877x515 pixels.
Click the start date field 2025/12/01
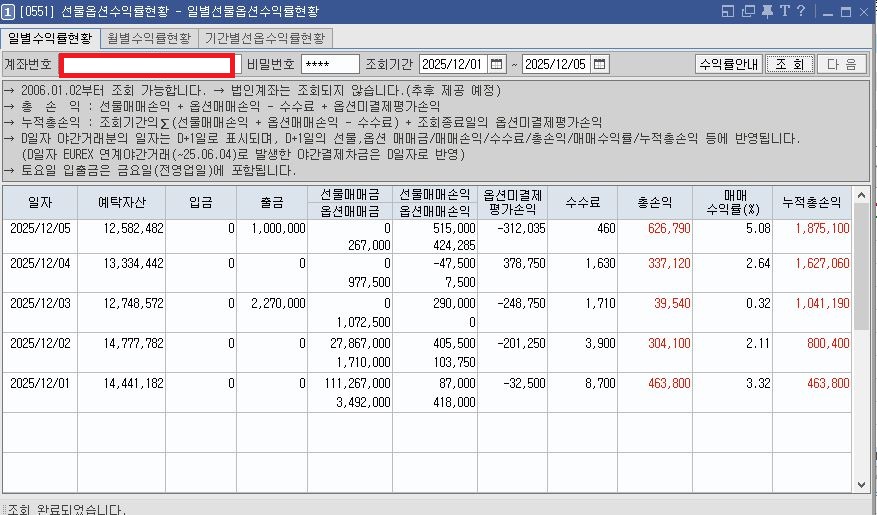[x=454, y=64]
